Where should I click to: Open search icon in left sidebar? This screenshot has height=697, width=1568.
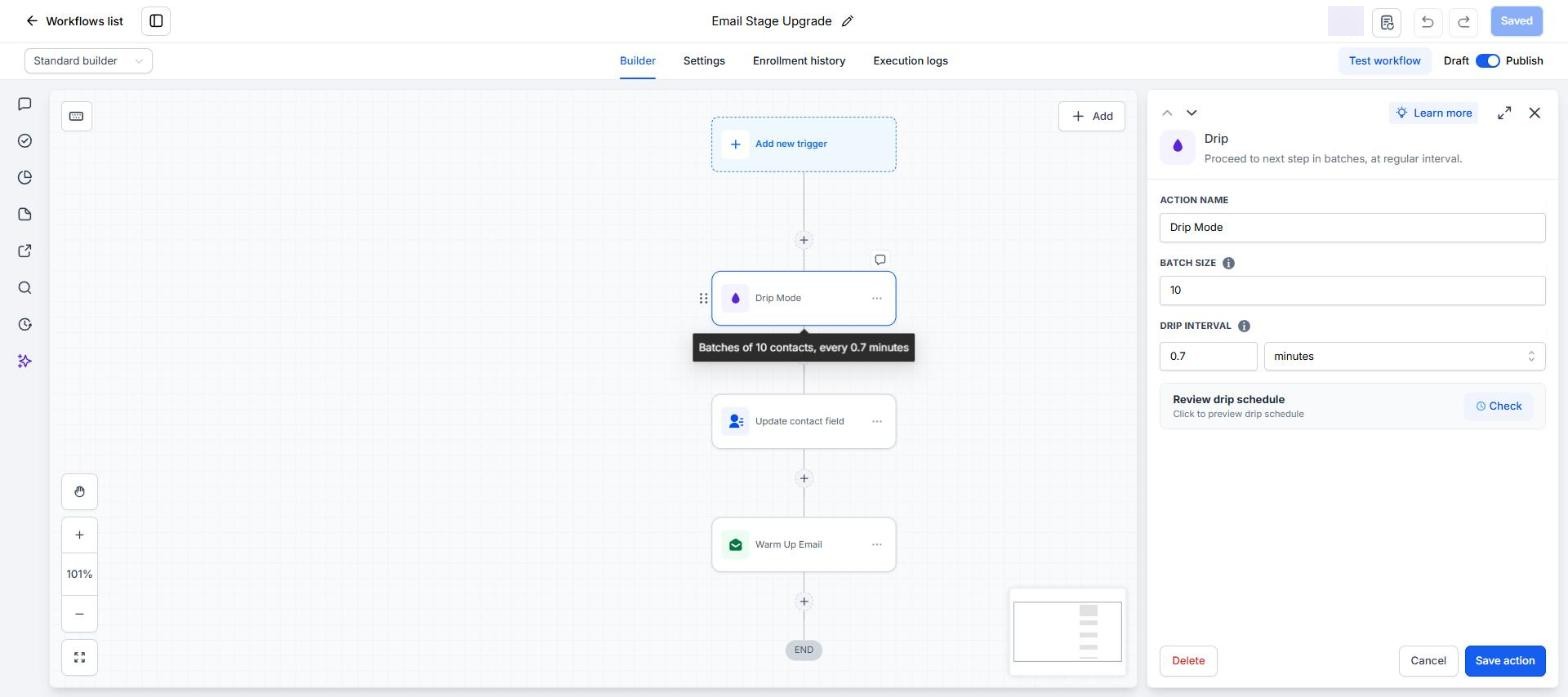point(25,288)
